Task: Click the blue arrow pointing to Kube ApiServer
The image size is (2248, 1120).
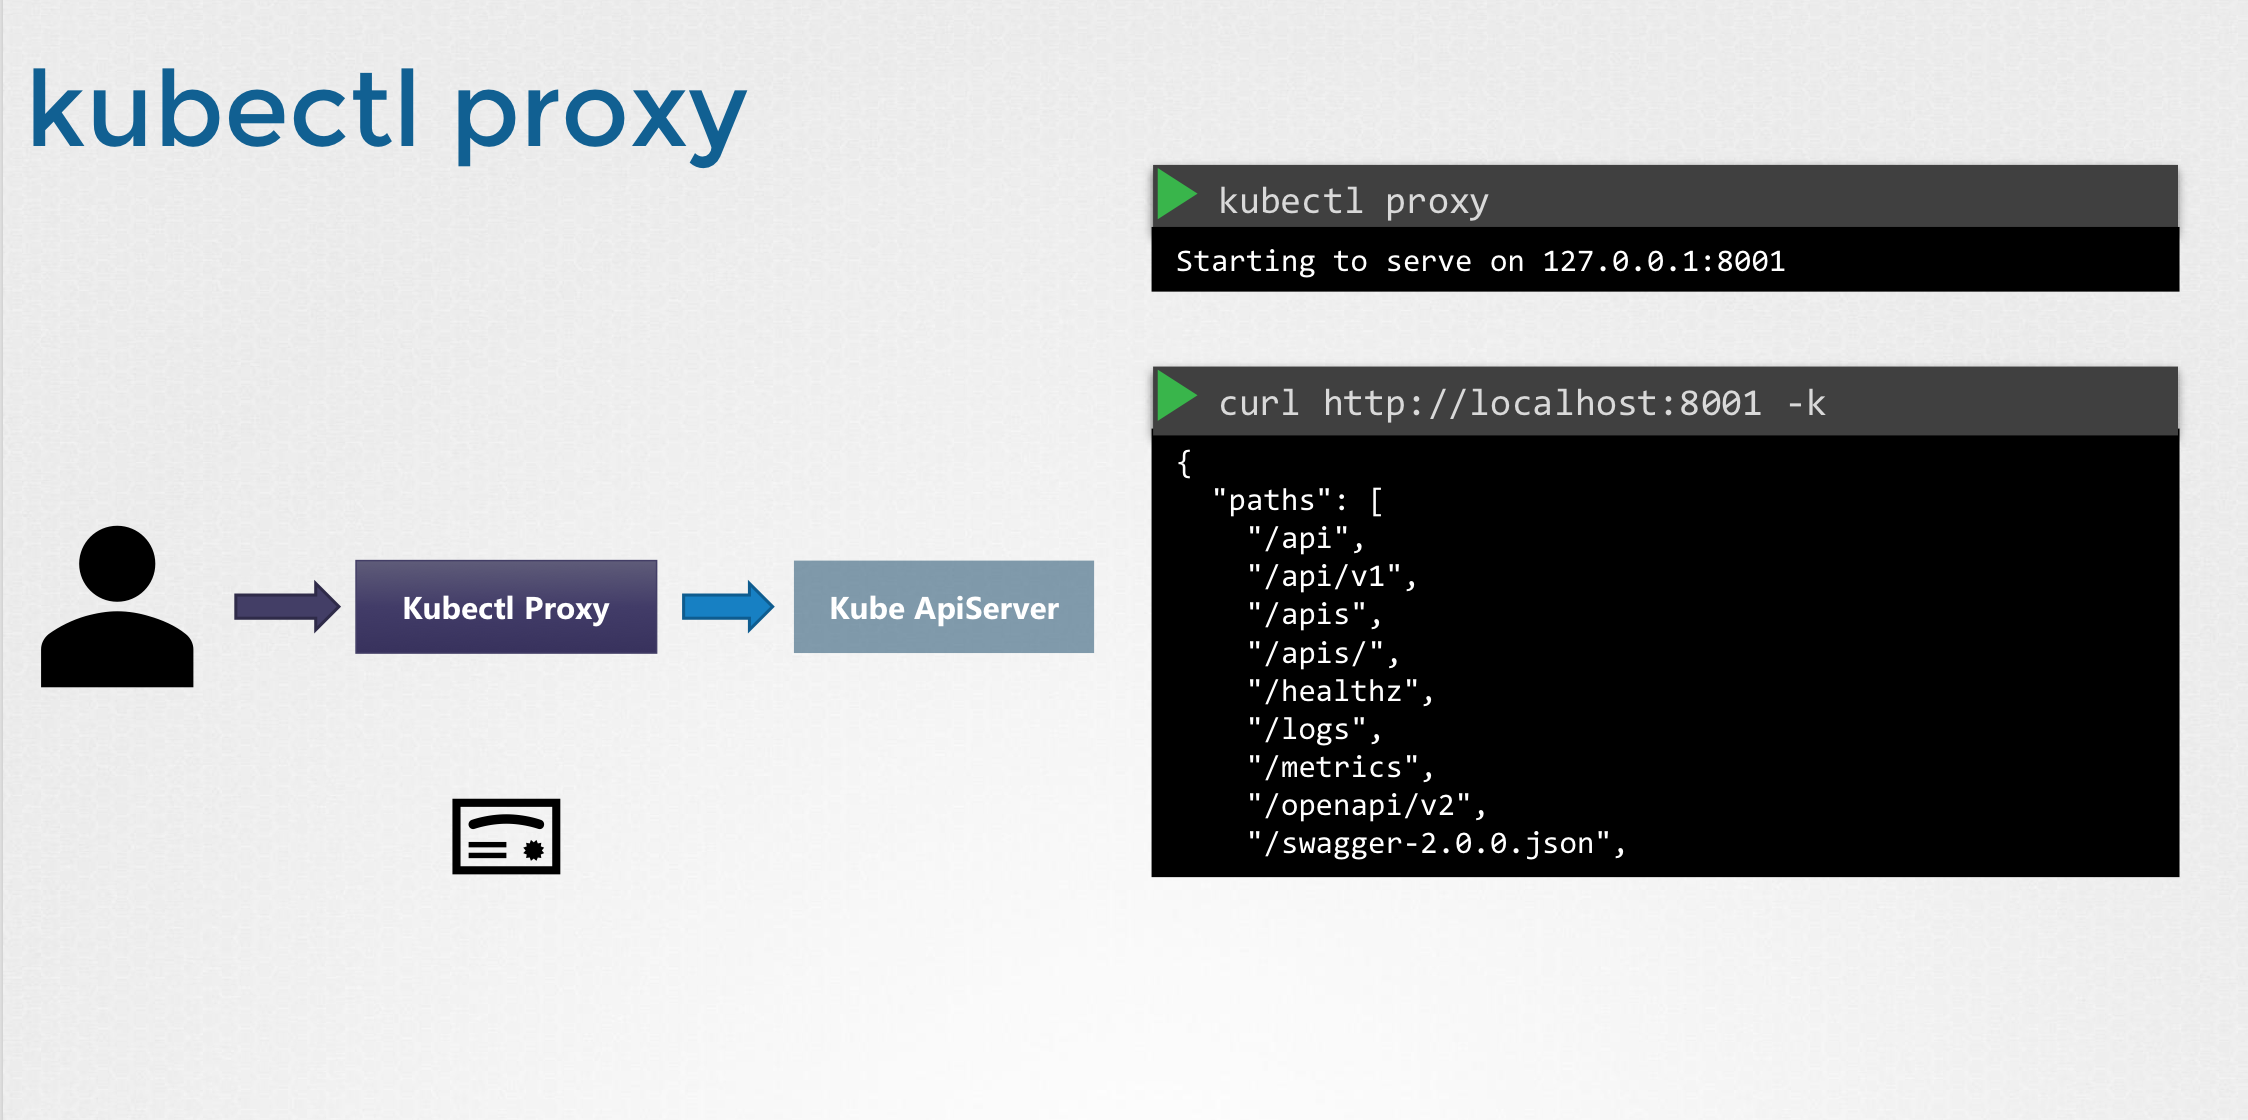Action: click(727, 606)
